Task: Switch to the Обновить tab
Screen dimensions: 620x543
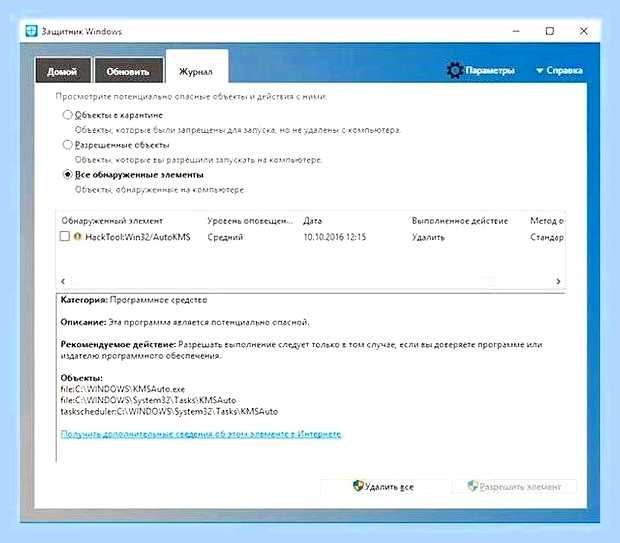Action: (129, 70)
